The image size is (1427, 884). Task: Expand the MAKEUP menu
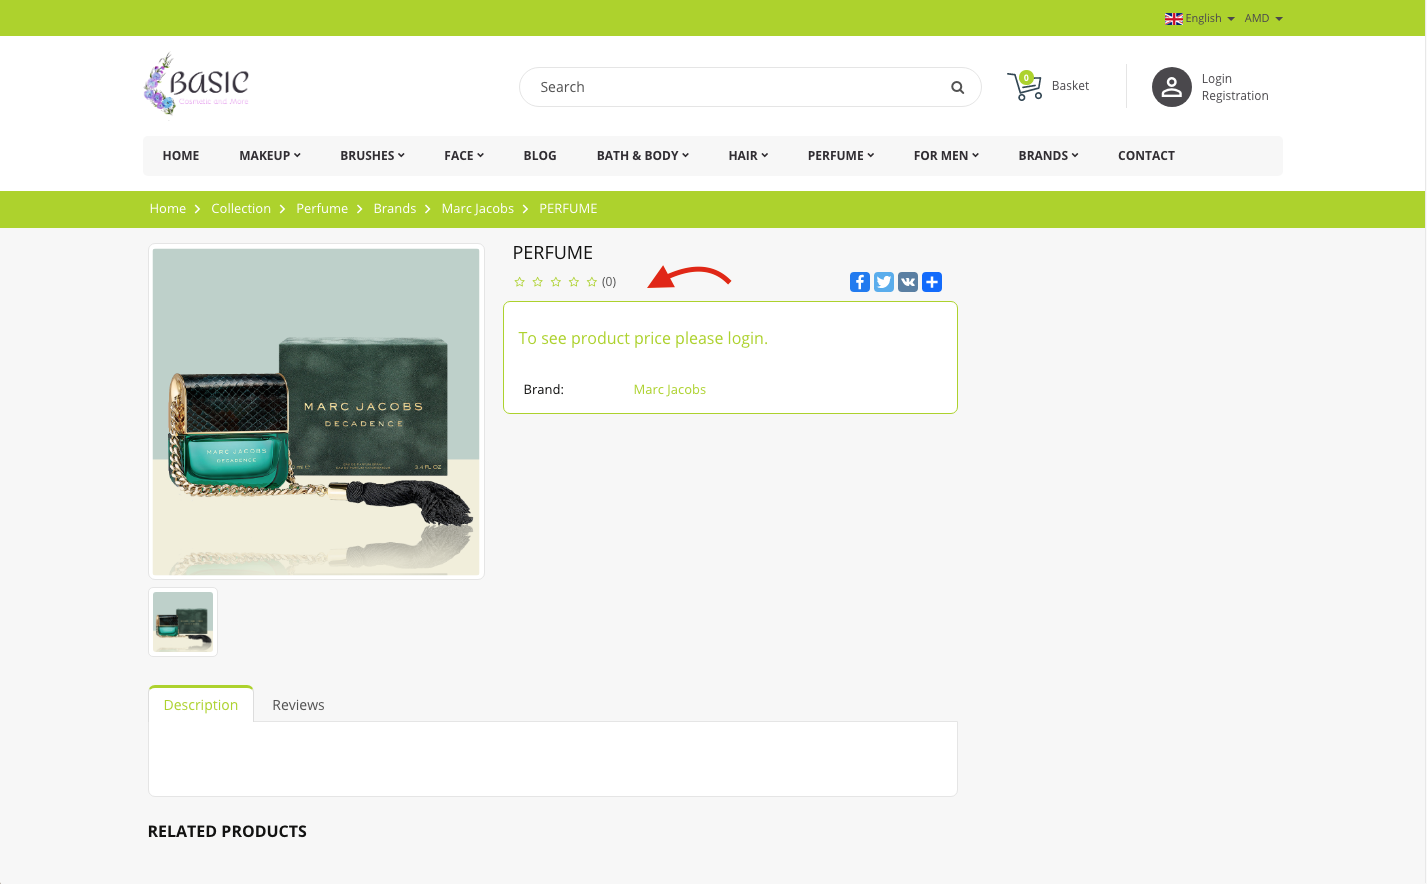click(x=269, y=156)
